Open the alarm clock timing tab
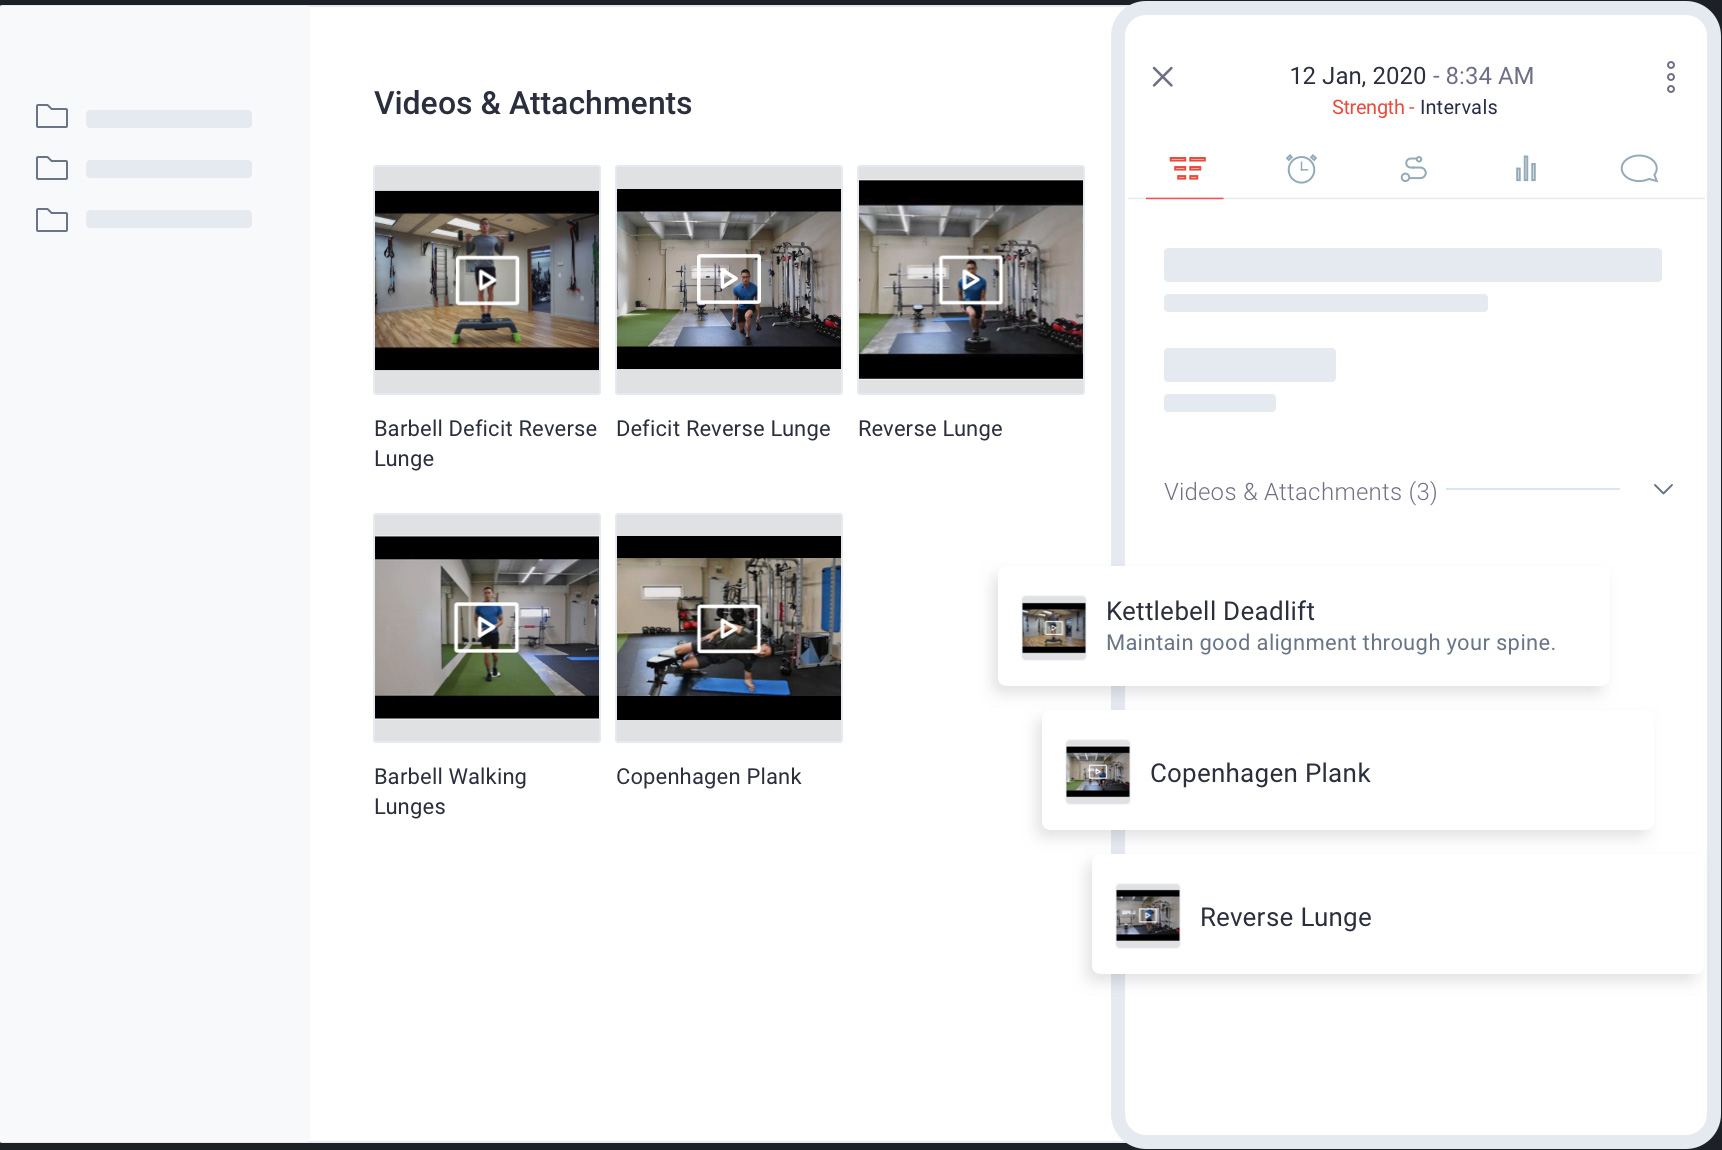Image resolution: width=1722 pixels, height=1150 pixels. [1301, 169]
